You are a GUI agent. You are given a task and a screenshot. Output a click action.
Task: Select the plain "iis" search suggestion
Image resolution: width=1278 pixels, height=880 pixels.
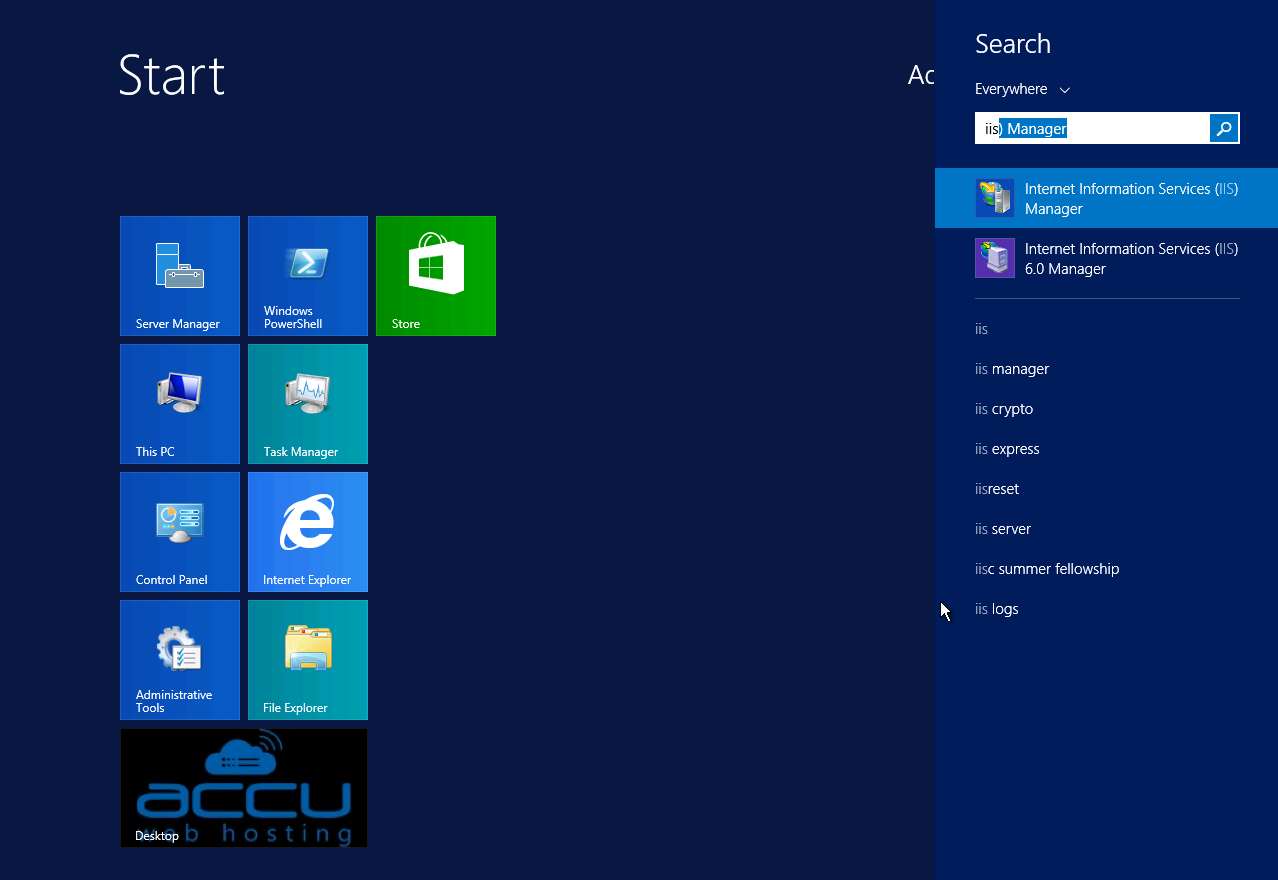(x=981, y=329)
